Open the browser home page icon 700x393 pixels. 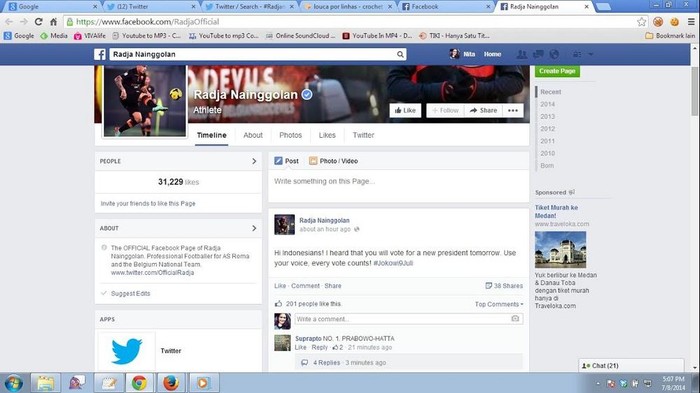54,21
